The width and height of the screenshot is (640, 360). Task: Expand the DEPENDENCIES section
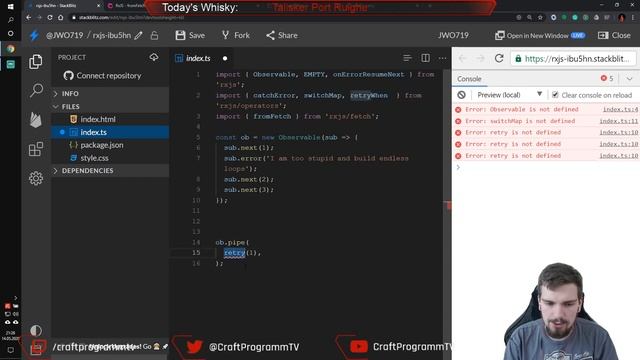click(x=110, y=171)
